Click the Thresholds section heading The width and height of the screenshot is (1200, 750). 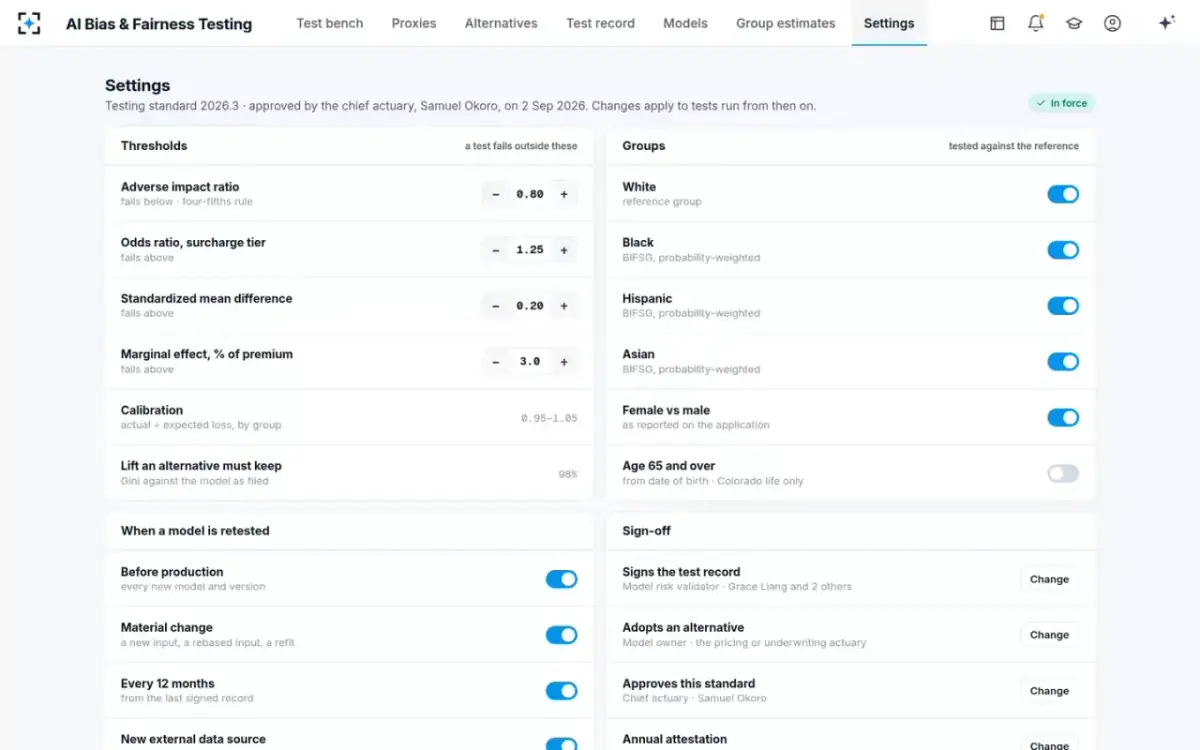[154, 146]
